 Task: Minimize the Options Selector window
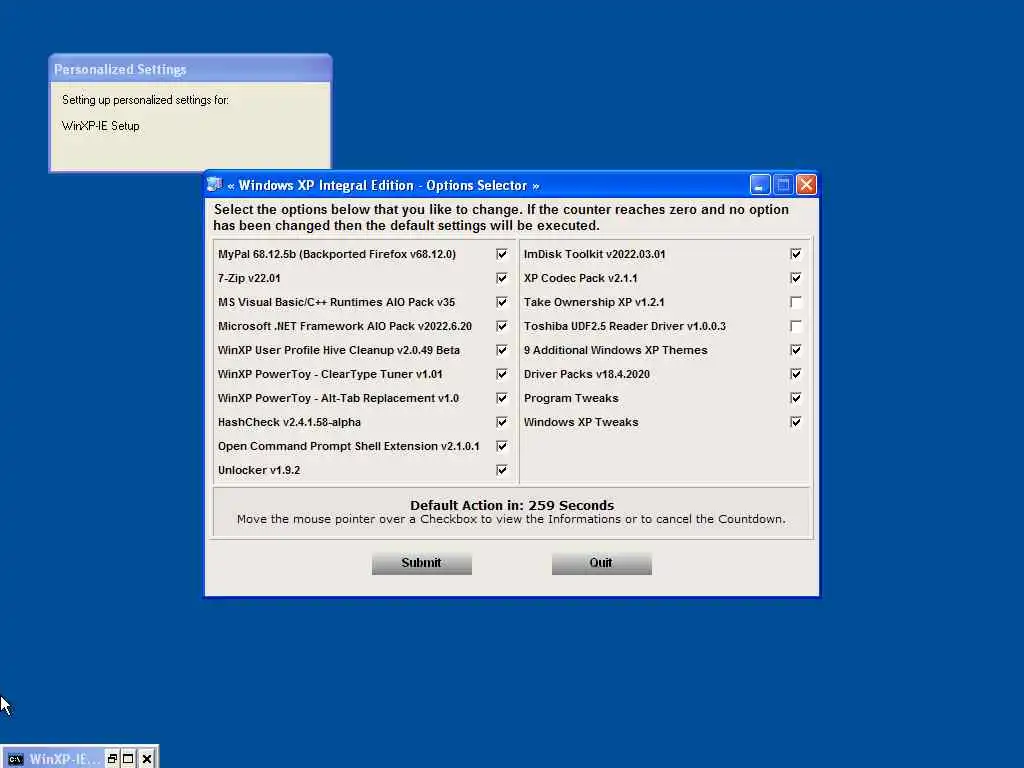760,185
